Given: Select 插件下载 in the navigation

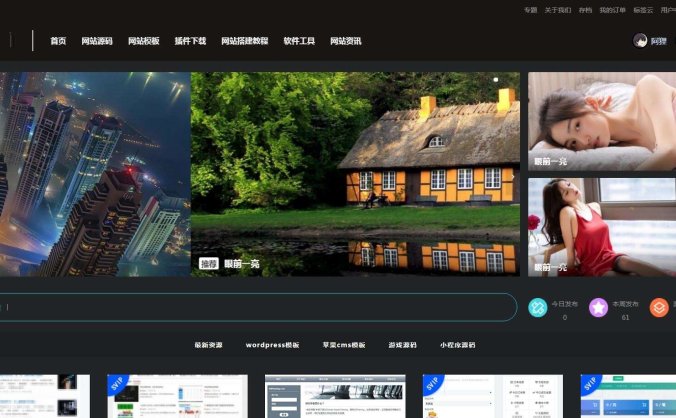Looking at the screenshot, I should click(x=190, y=41).
